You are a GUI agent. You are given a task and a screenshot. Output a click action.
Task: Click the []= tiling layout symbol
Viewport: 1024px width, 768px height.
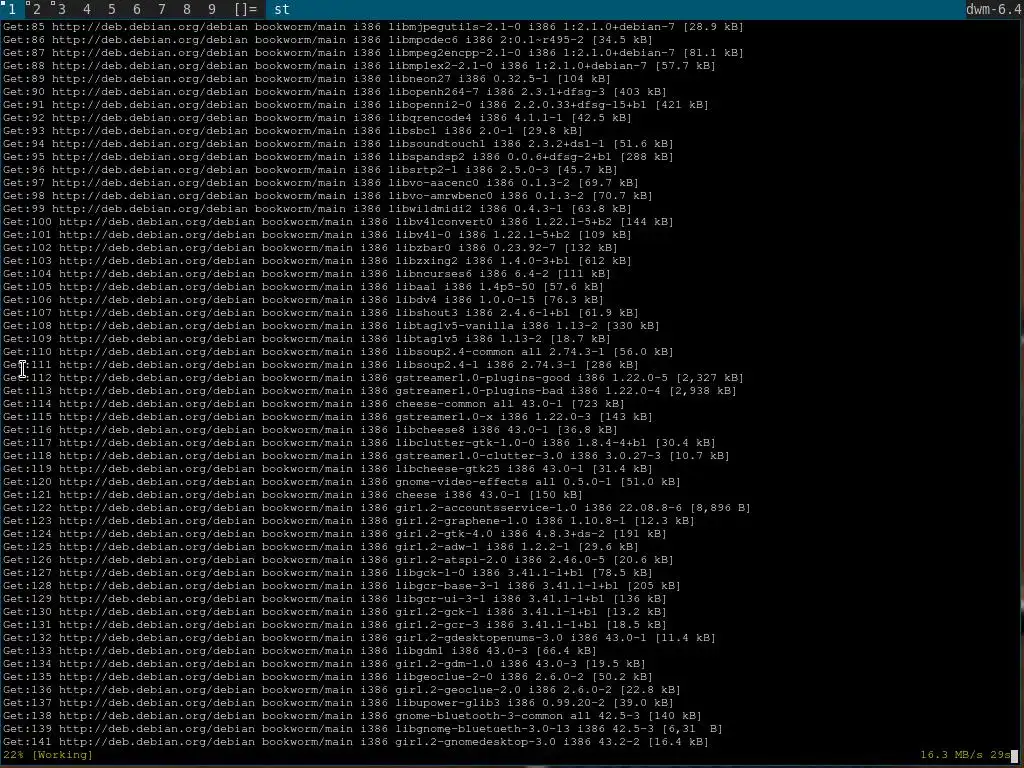tap(246, 9)
